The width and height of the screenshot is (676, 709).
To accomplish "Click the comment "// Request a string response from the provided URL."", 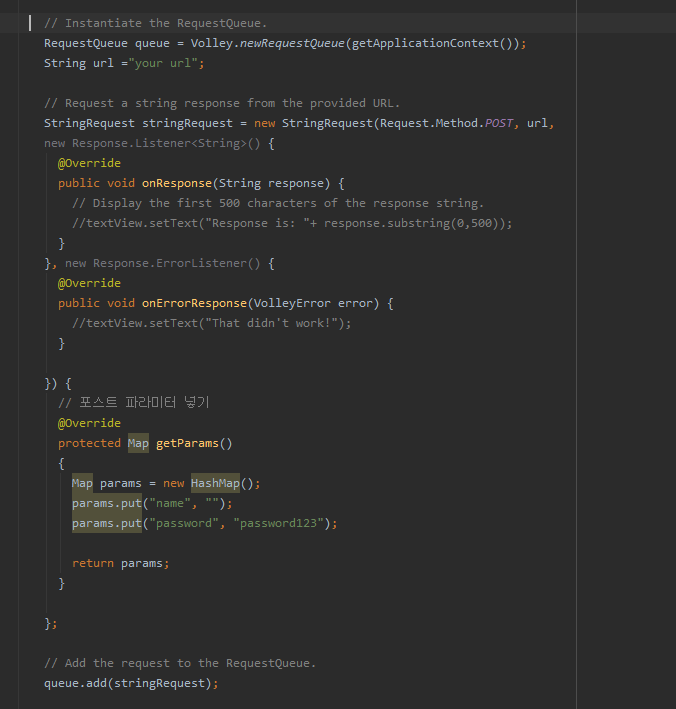I will coord(222,103).
